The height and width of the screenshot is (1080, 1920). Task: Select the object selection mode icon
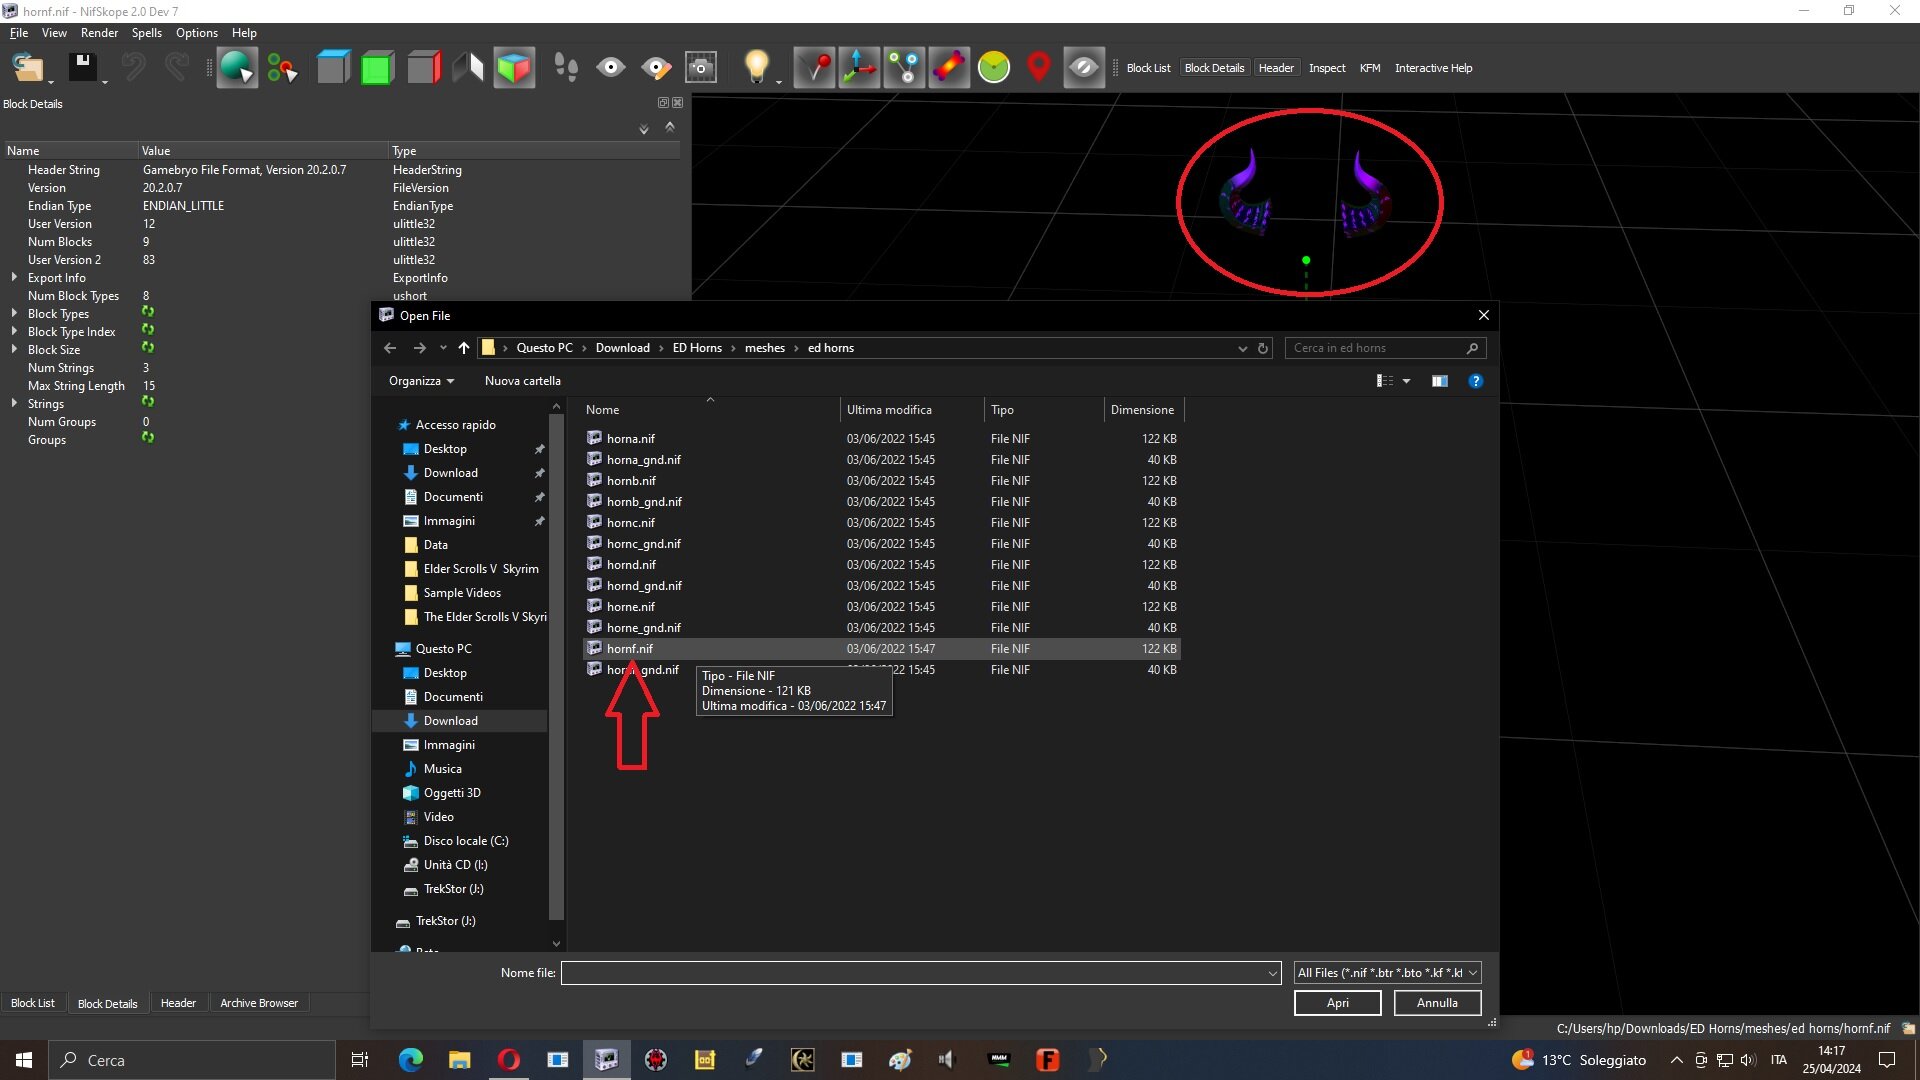pyautogui.click(x=237, y=68)
